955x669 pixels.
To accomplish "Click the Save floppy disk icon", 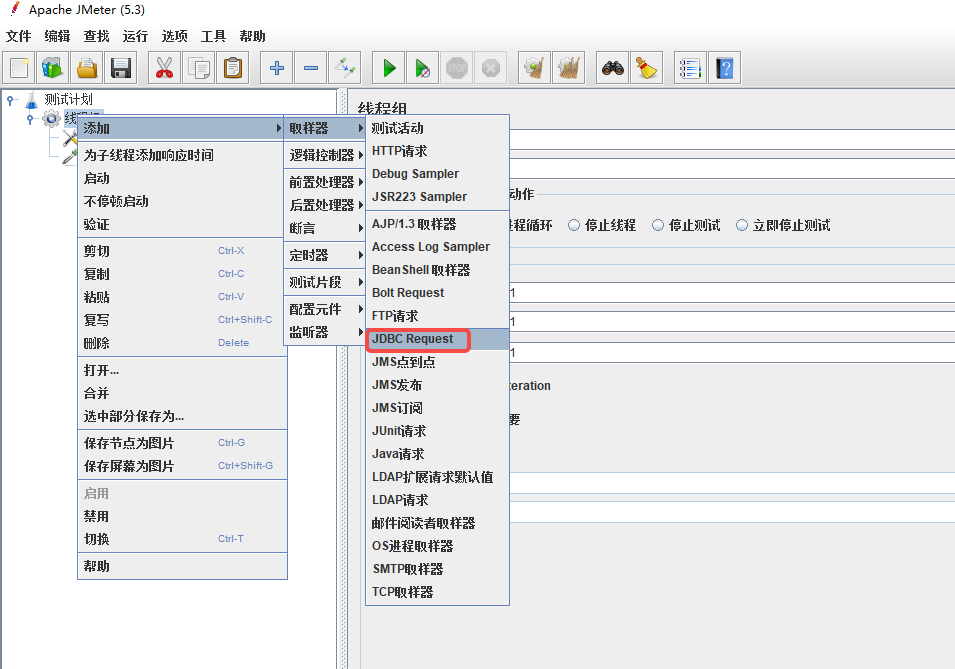I will point(121,68).
